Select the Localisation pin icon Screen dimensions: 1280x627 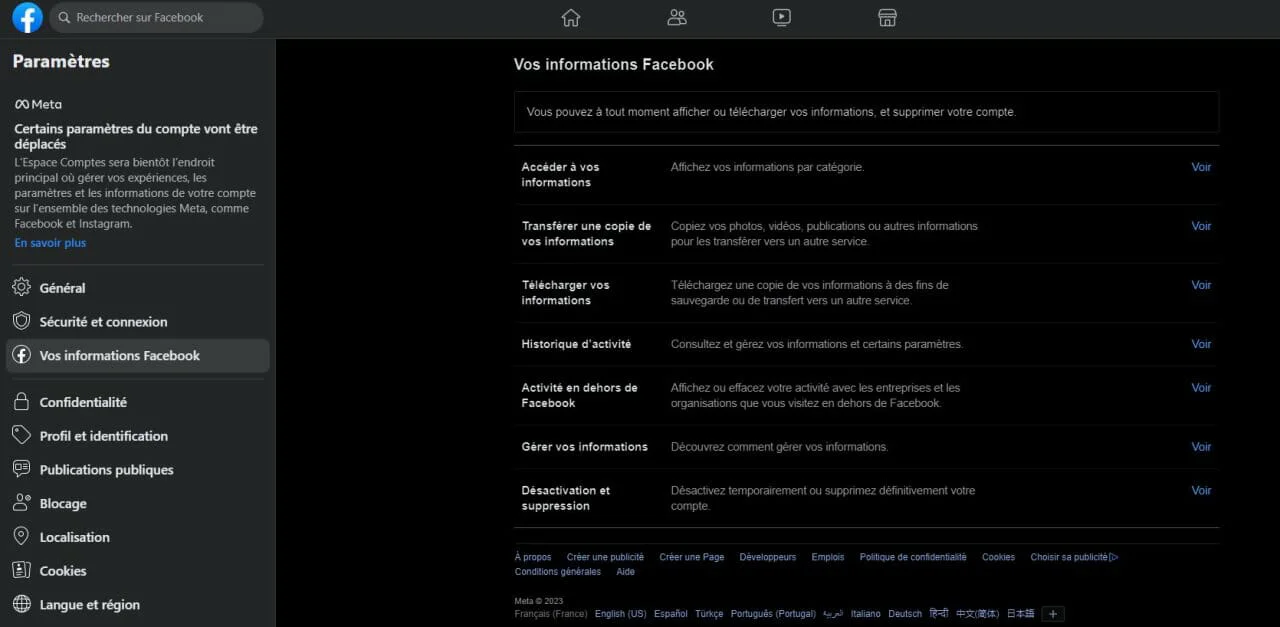(20, 537)
